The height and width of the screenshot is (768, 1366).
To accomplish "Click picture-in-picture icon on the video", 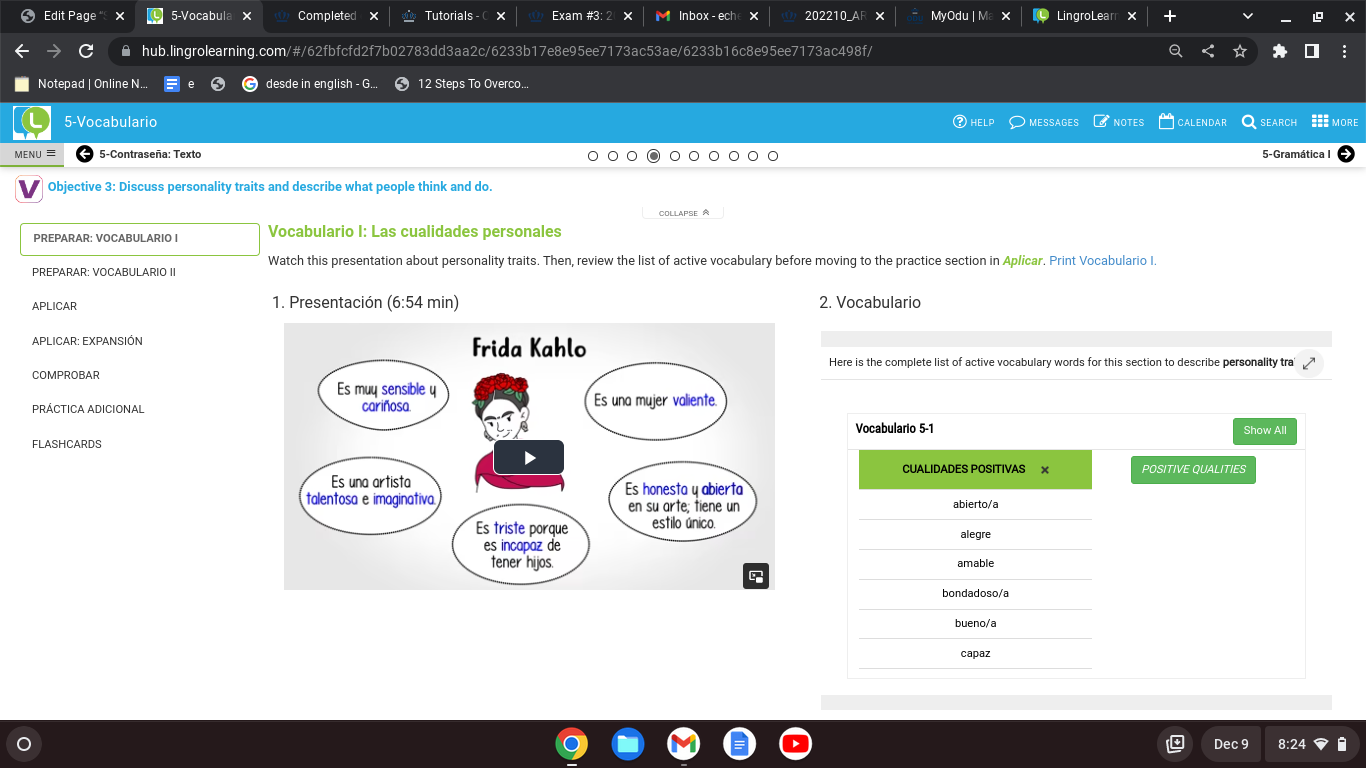I will 756,576.
